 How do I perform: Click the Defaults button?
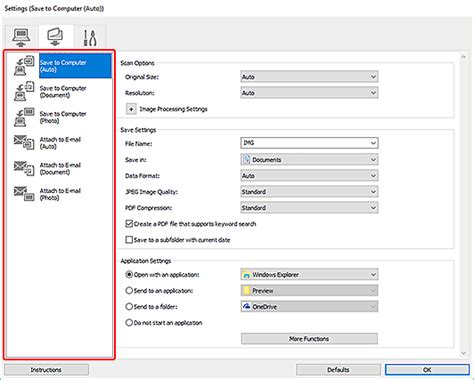338,370
